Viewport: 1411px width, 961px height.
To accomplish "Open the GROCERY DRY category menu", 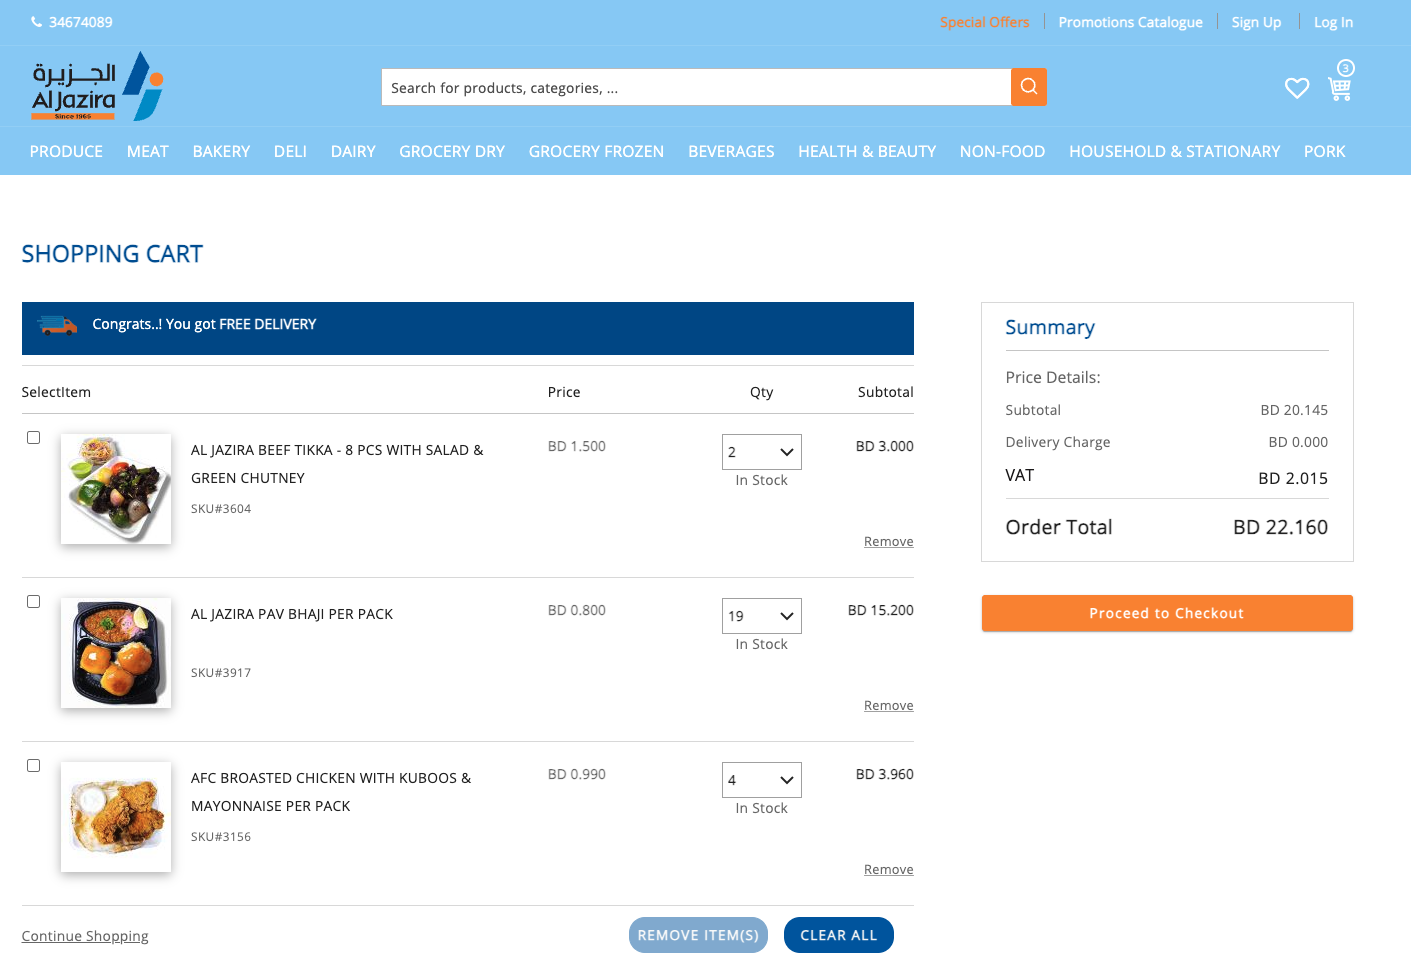I will (452, 151).
